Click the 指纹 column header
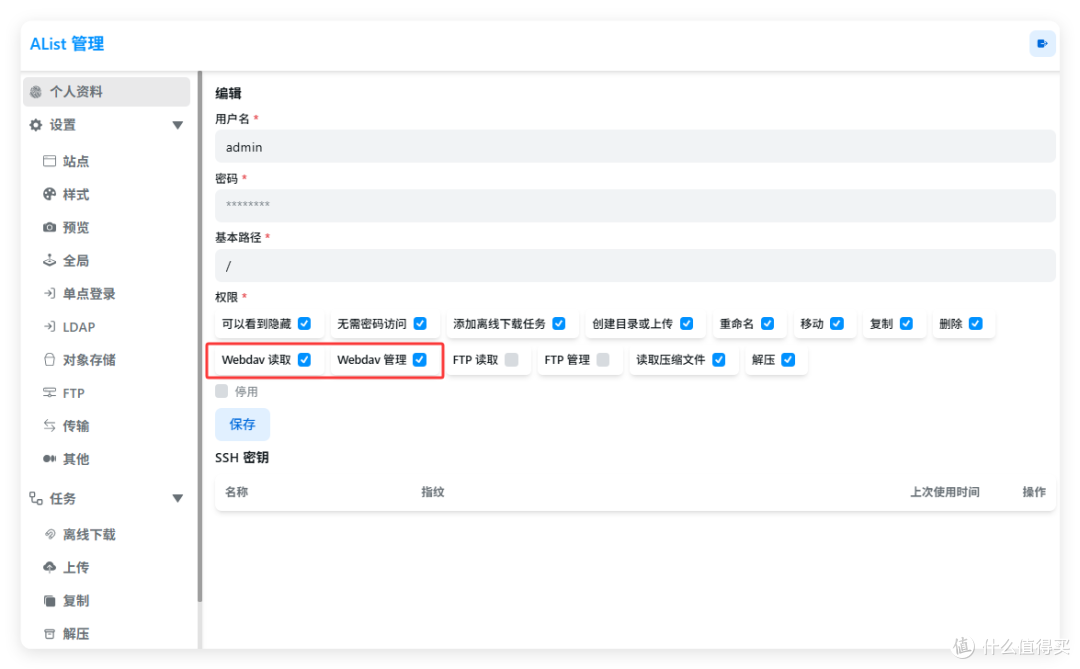This screenshot has width=1080, height=669. 433,492
